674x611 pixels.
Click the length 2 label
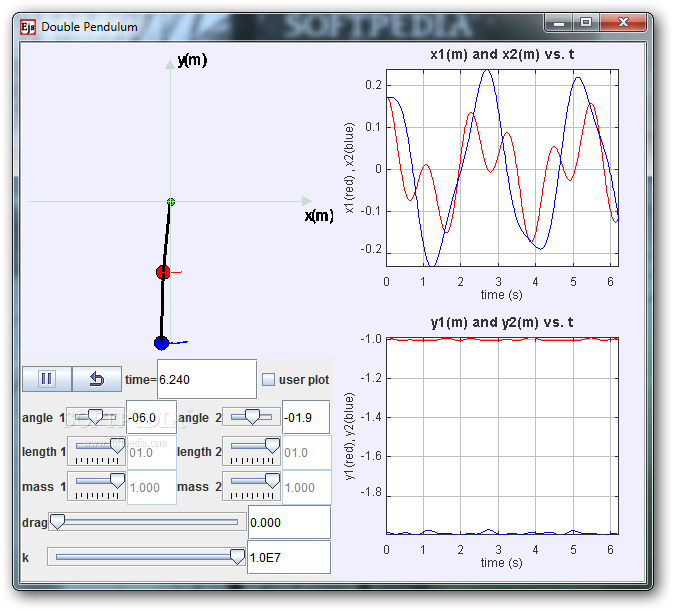tap(199, 452)
